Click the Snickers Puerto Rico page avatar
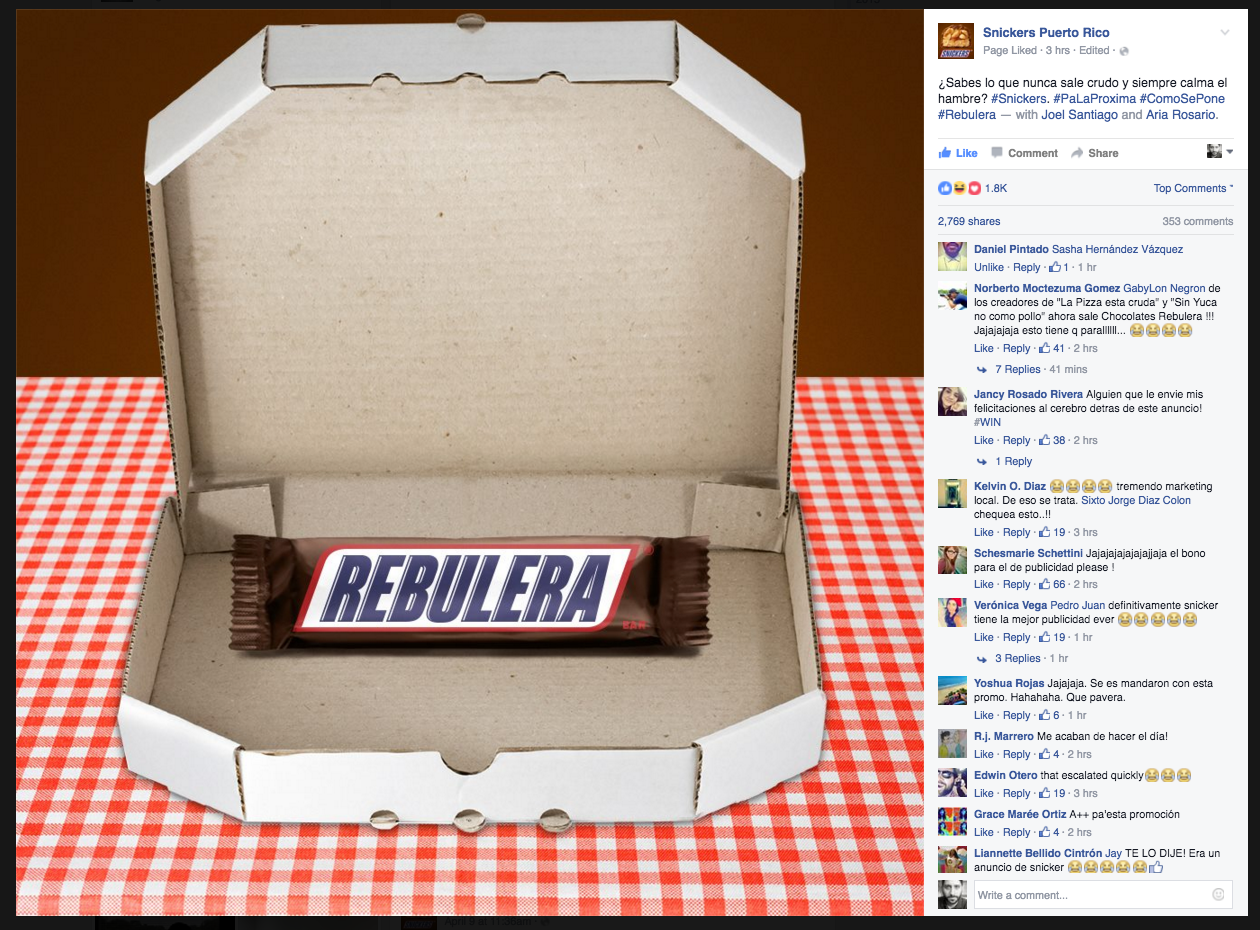 click(x=955, y=42)
